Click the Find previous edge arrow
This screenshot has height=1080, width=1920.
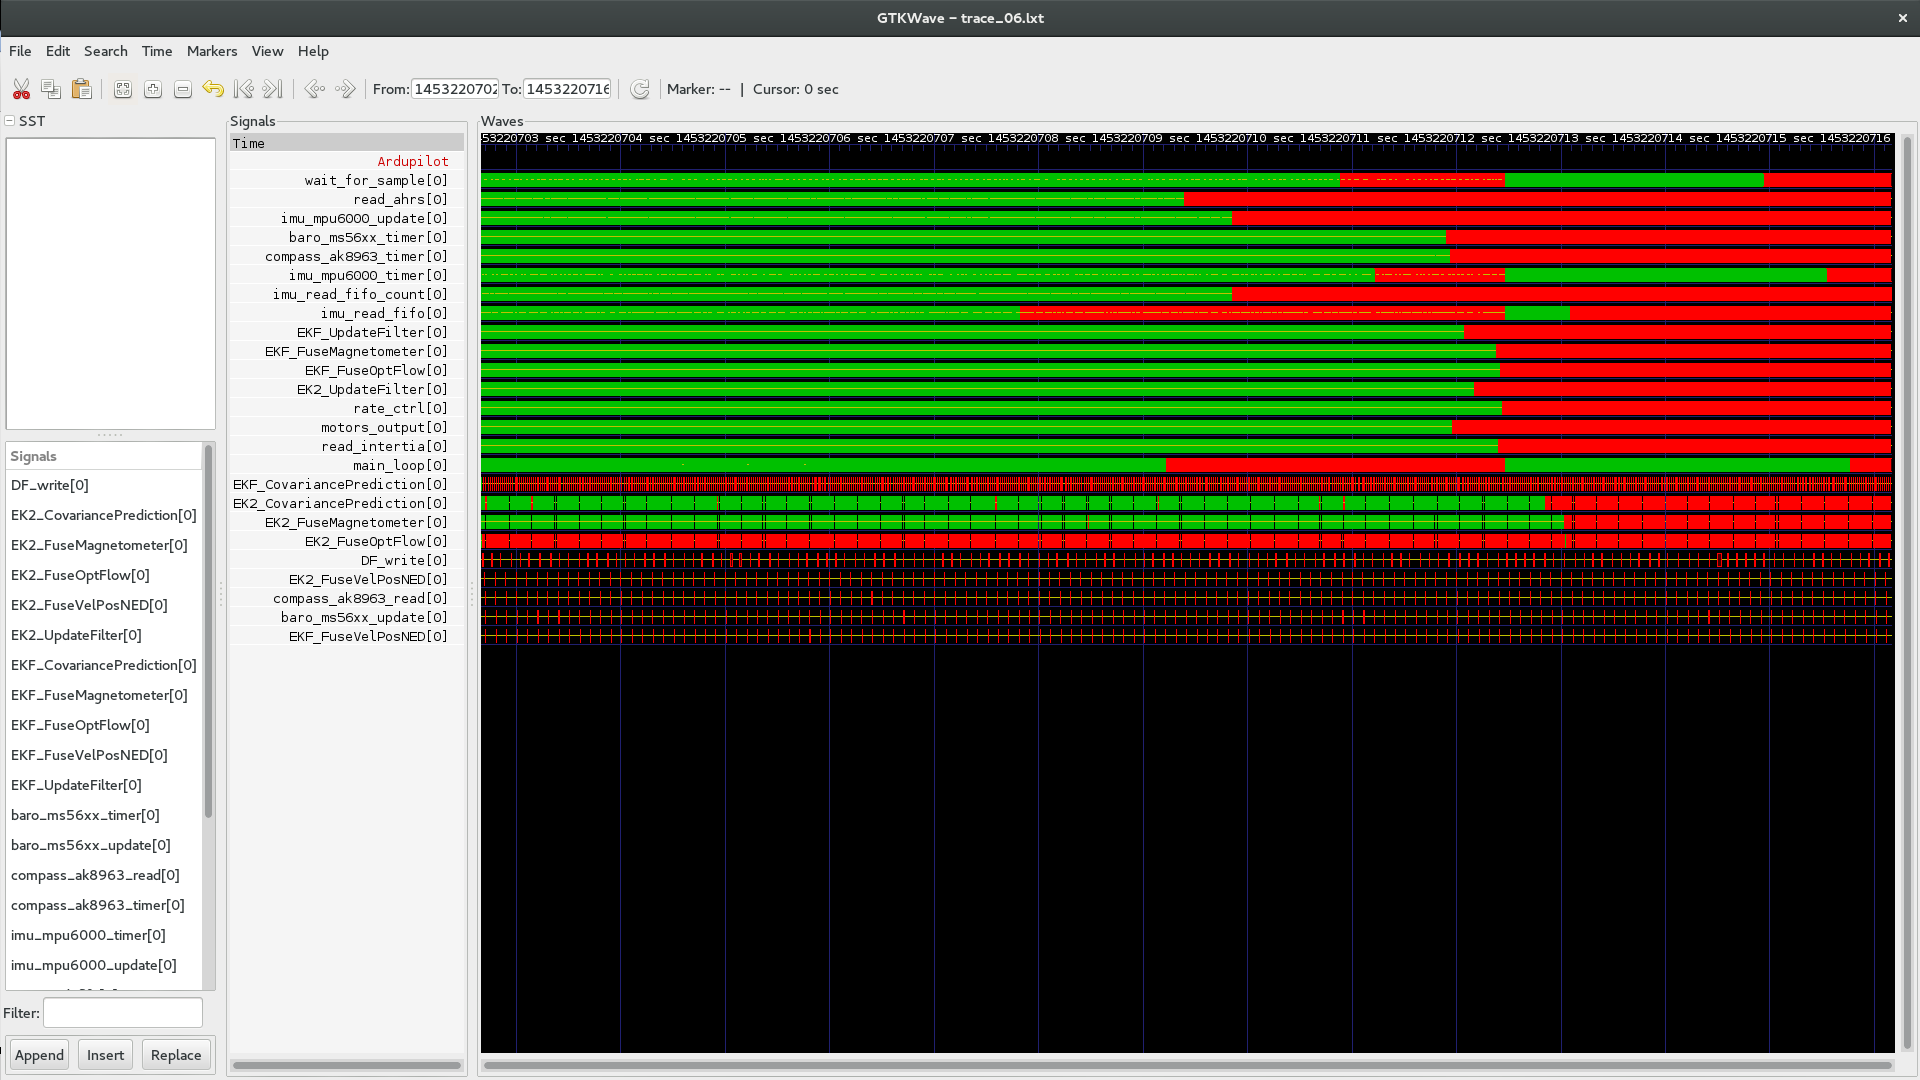pyautogui.click(x=314, y=89)
